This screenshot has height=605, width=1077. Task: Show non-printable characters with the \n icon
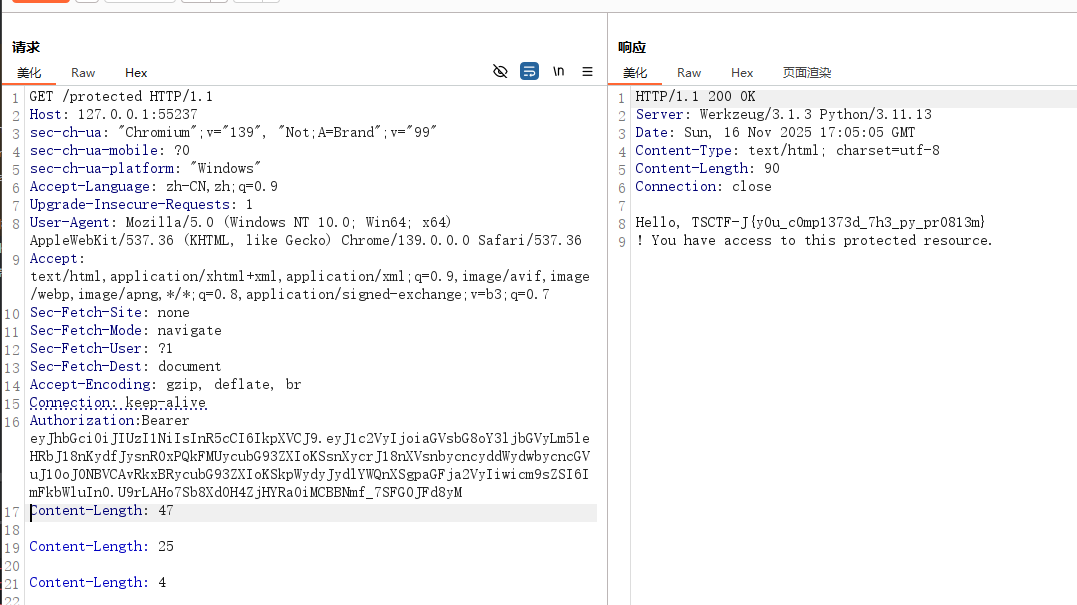(559, 71)
